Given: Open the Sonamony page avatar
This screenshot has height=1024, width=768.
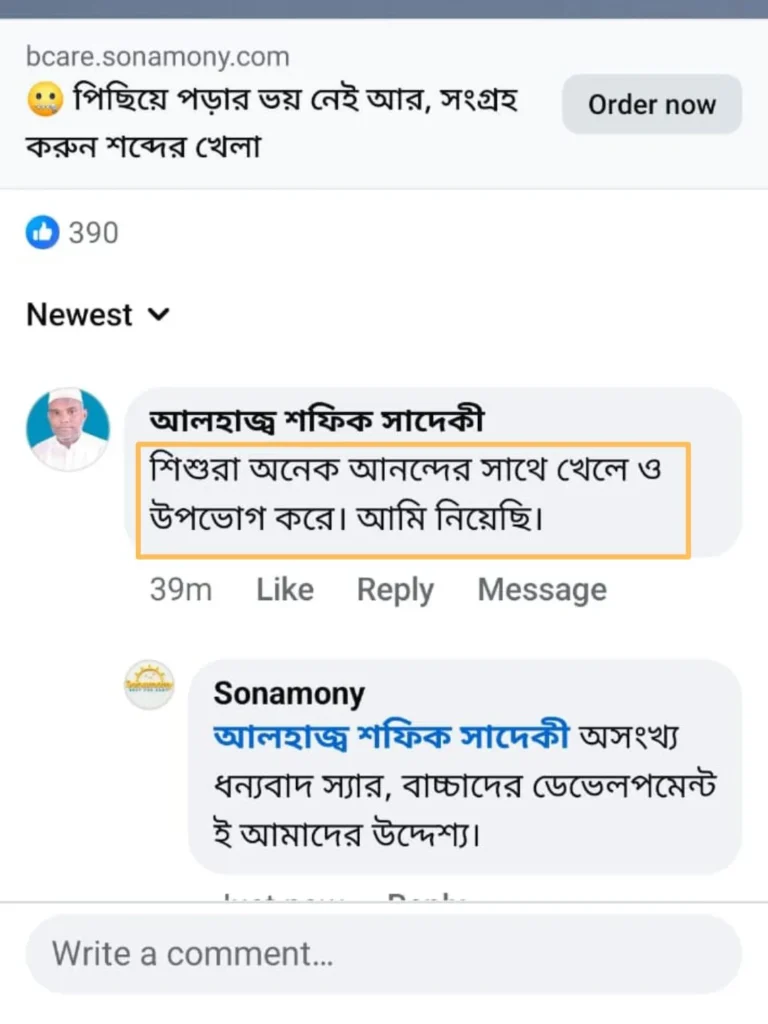Looking at the screenshot, I should [x=150, y=684].
